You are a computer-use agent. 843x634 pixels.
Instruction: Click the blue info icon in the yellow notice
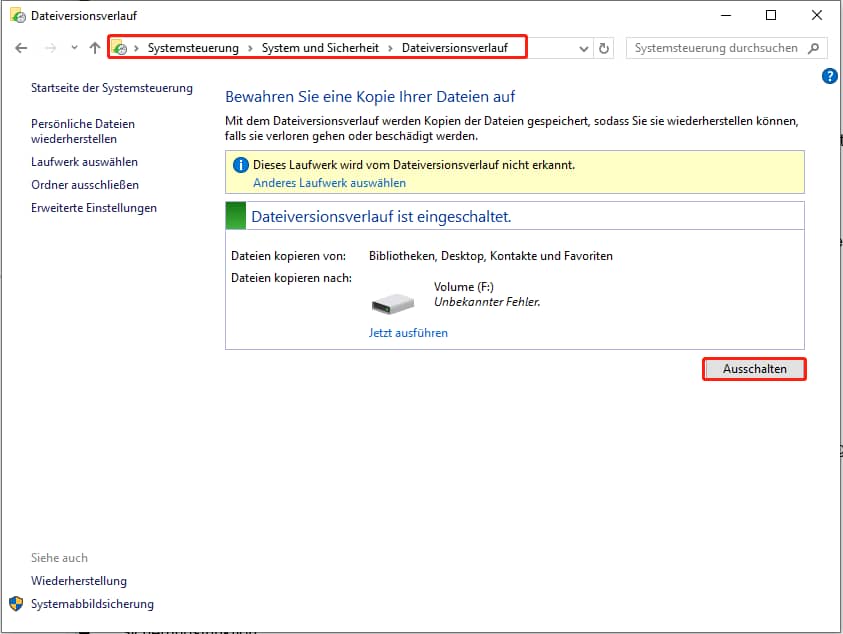(240, 165)
